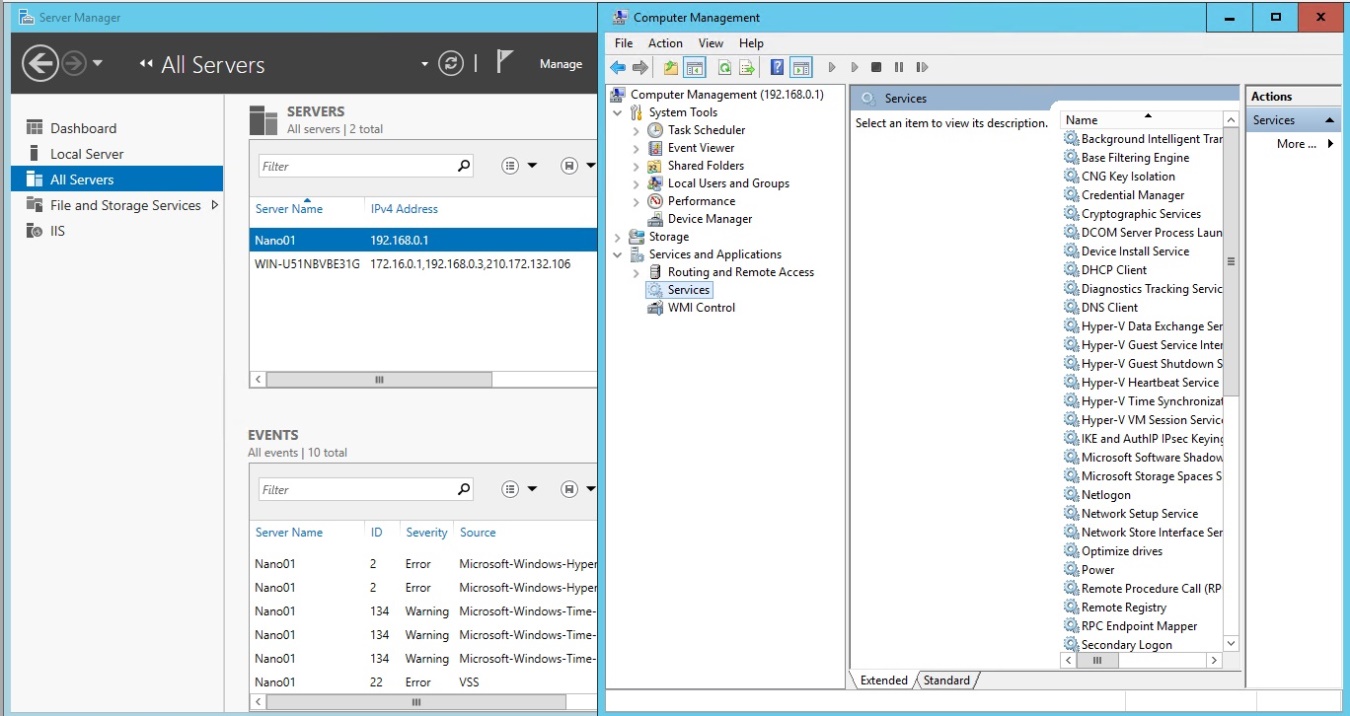Collapse the System Tools tree node
Screen dimensions: 1350x716
coord(618,113)
